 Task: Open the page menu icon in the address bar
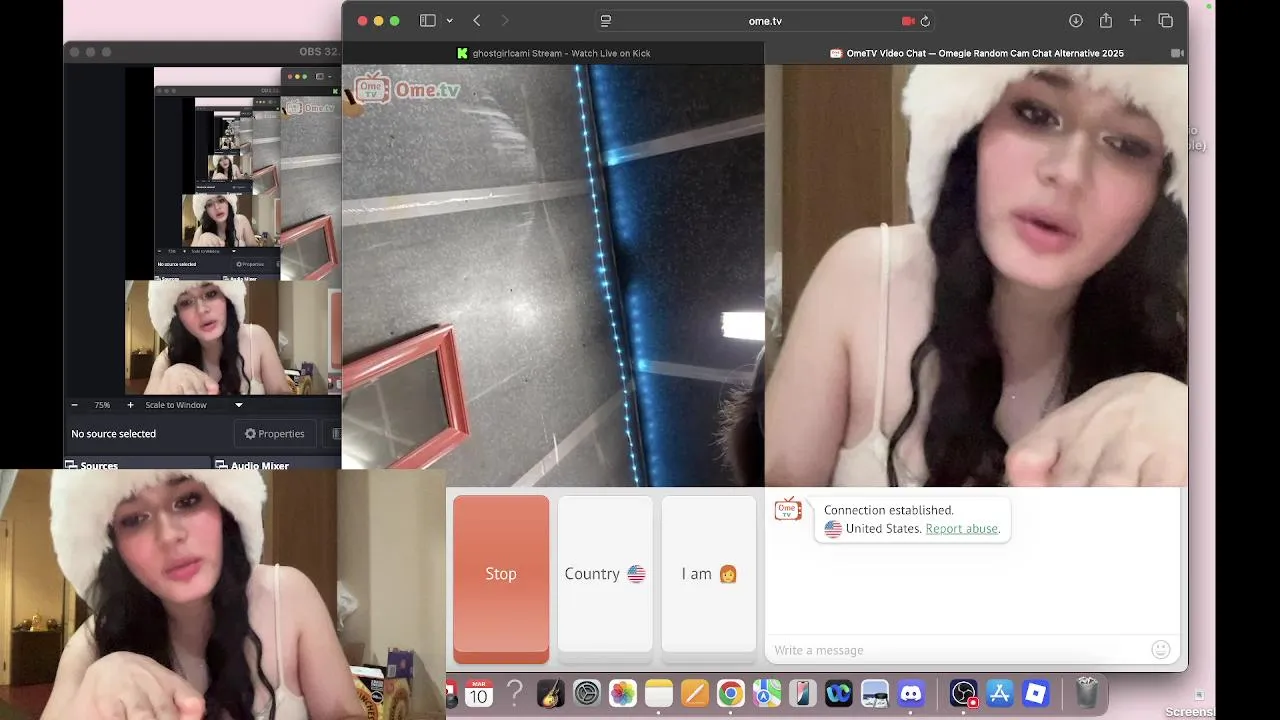click(x=605, y=21)
